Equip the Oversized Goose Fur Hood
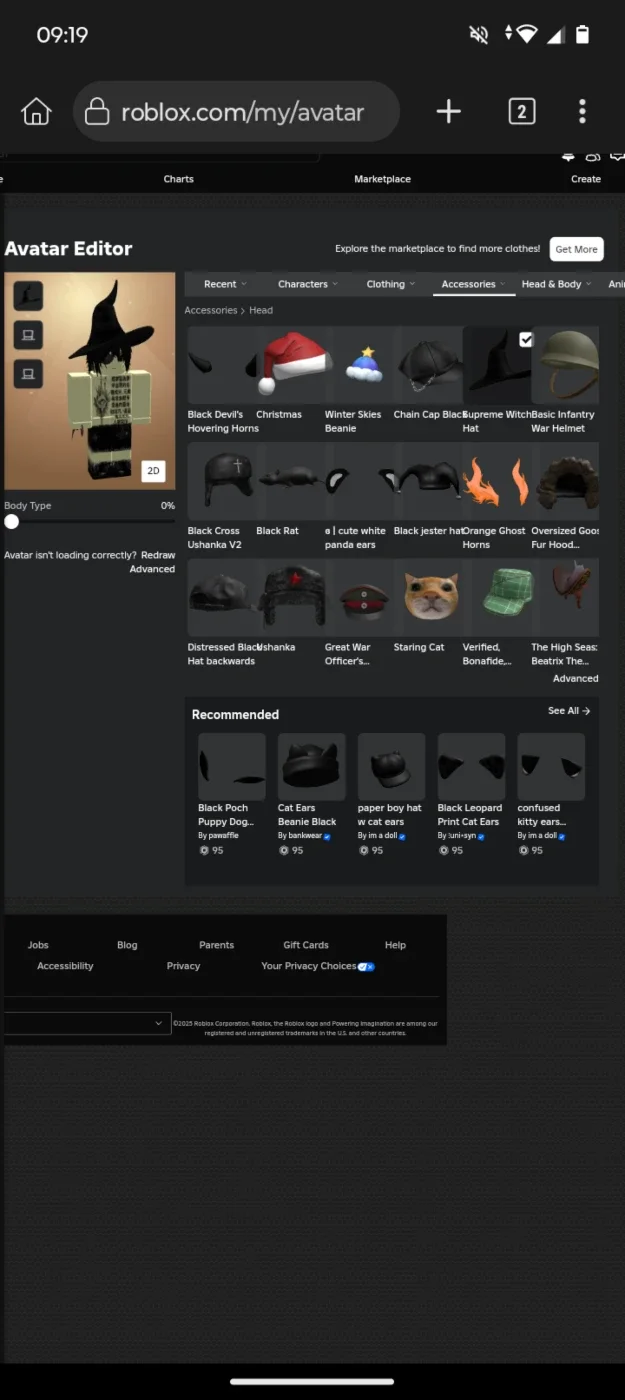 pos(565,481)
